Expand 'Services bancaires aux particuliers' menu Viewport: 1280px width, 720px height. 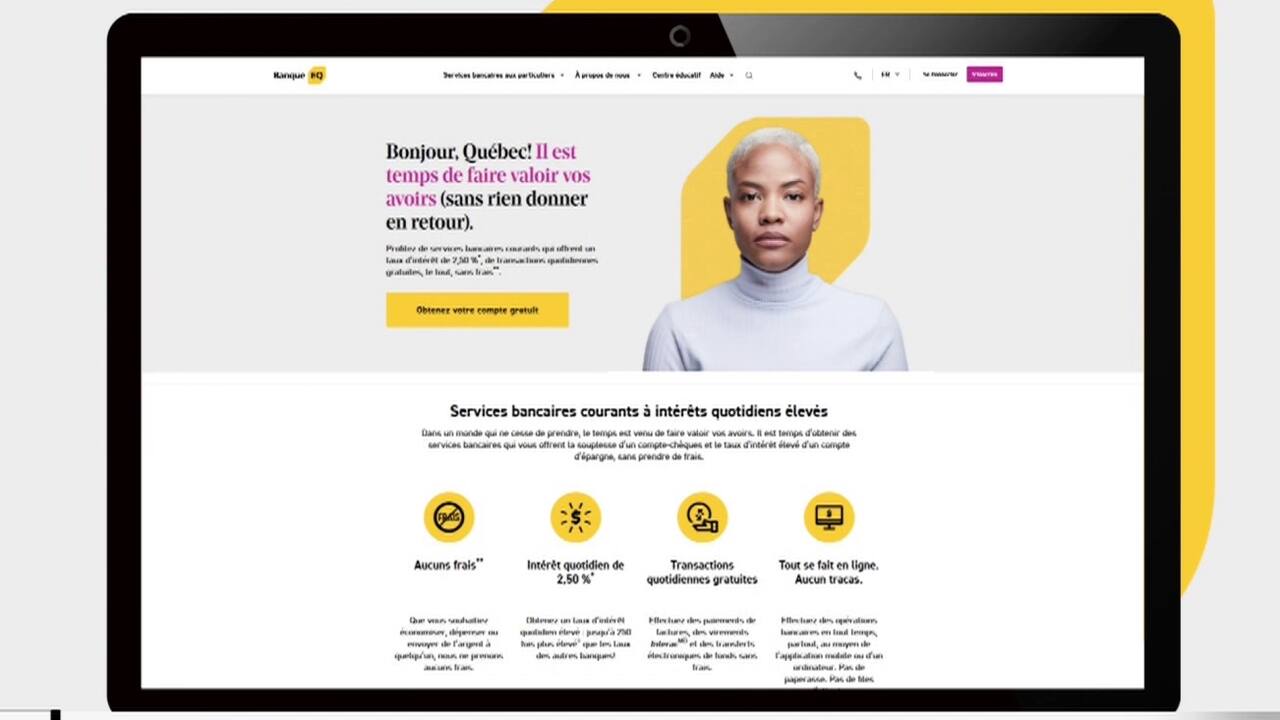click(x=504, y=75)
